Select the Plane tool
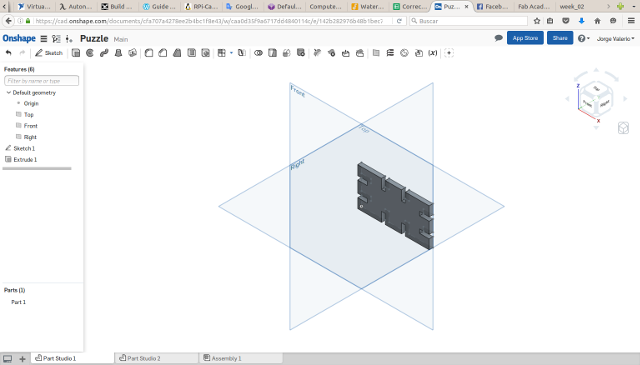 click(376, 53)
